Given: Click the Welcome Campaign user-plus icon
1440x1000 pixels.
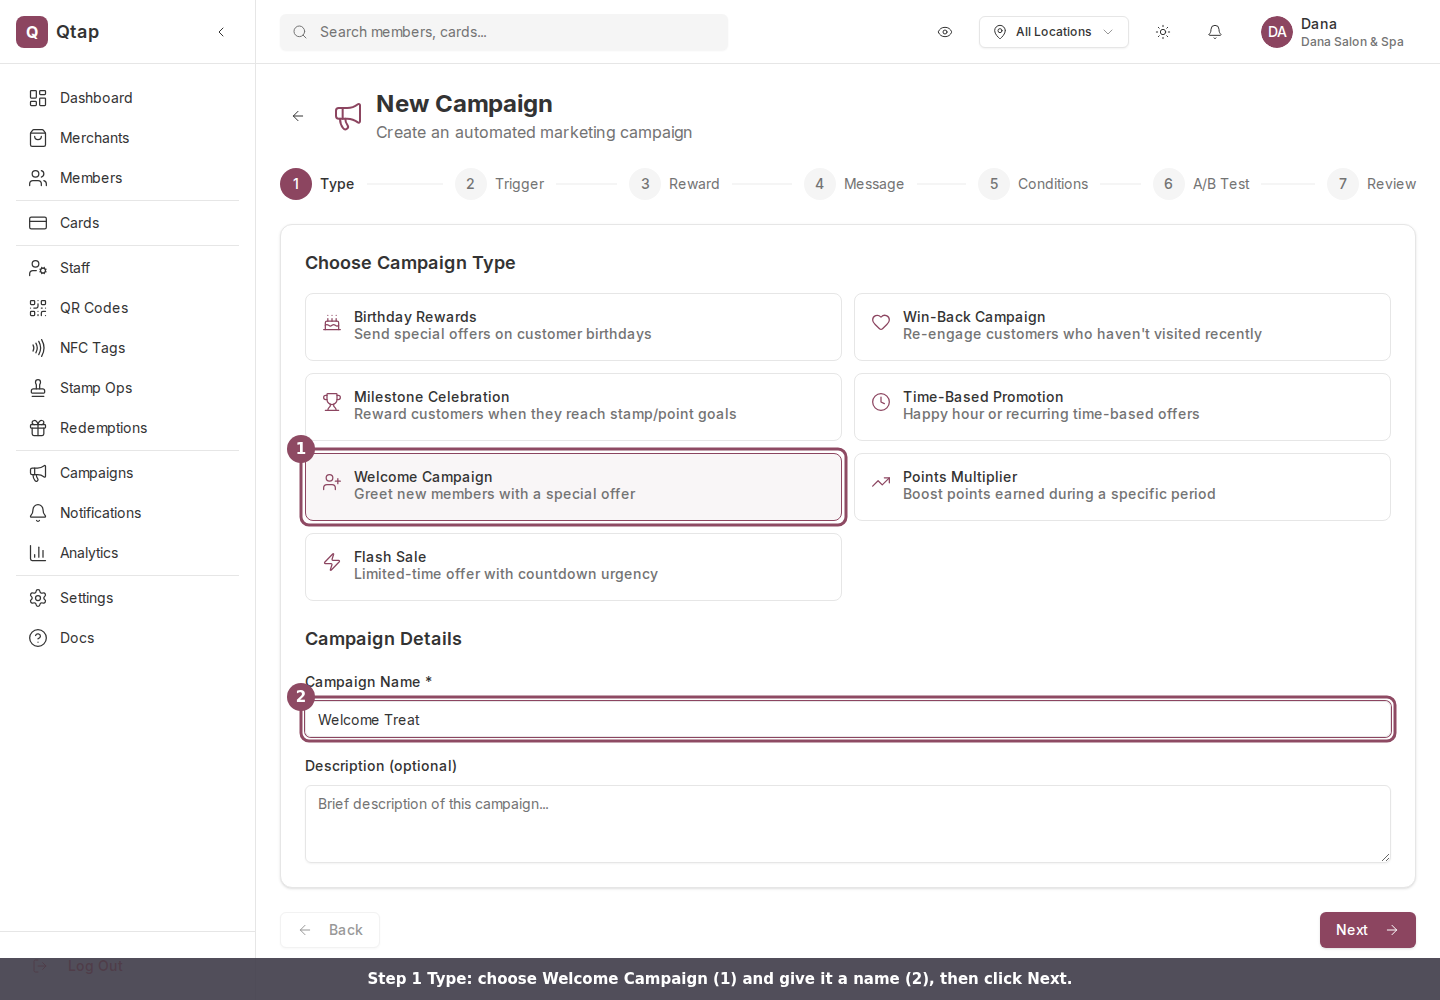Looking at the screenshot, I should 332,482.
